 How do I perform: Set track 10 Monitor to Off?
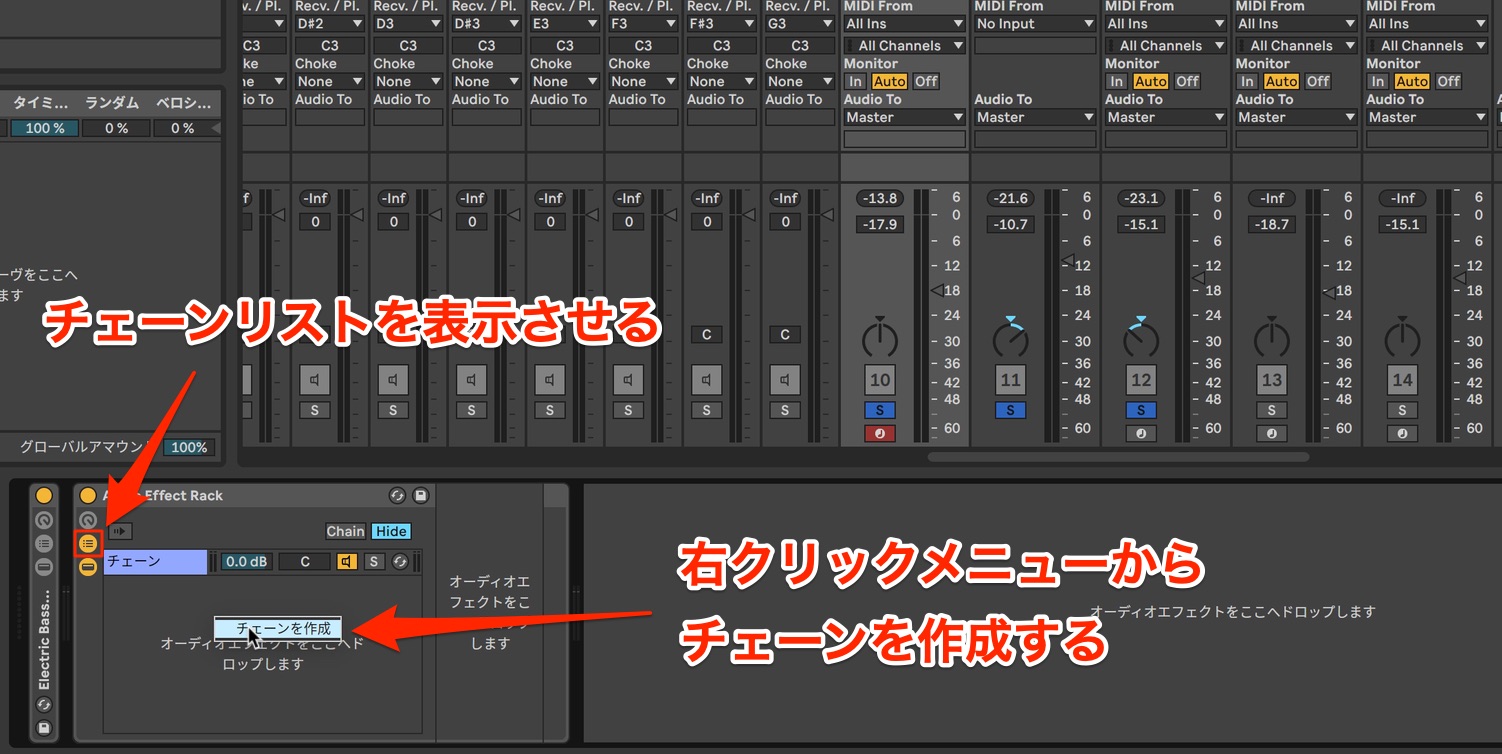pyautogui.click(x=926, y=81)
